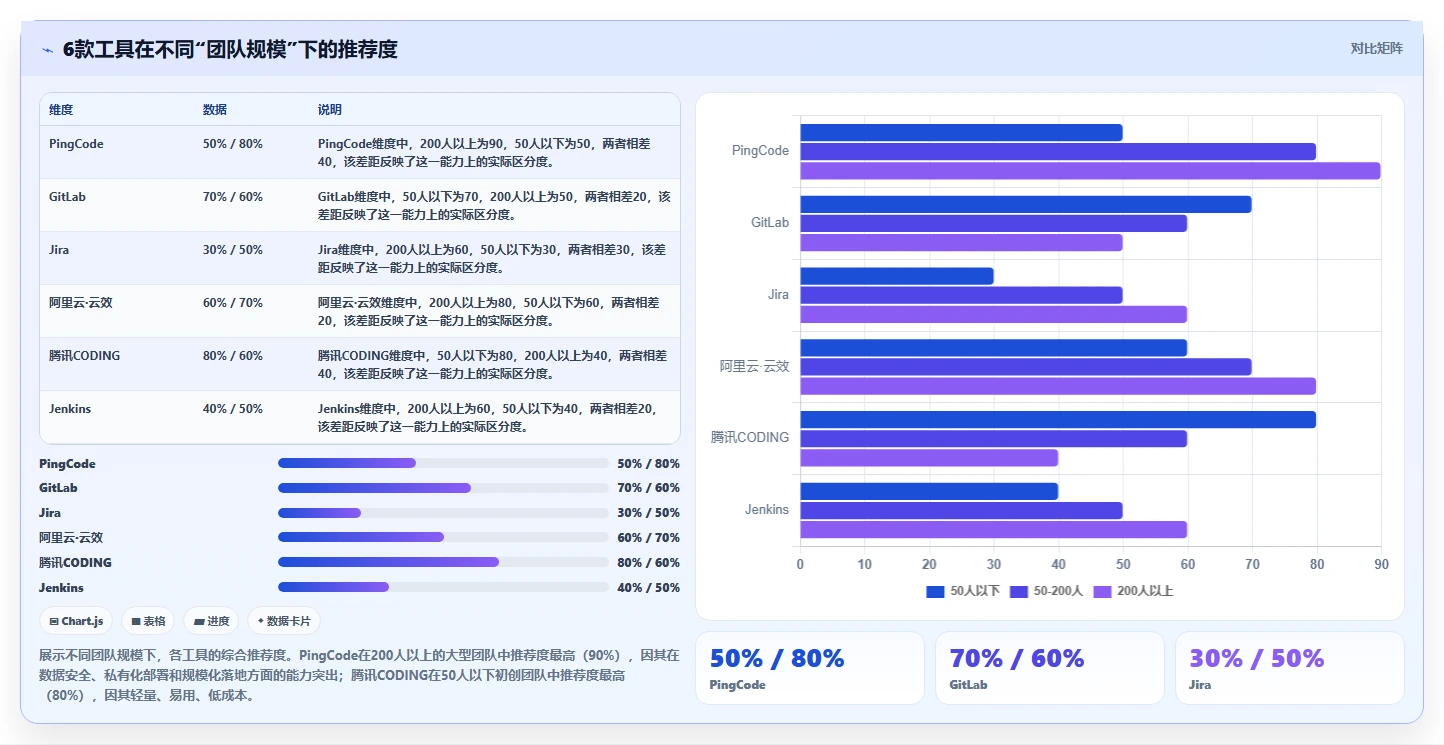Click the 维度 table column header
This screenshot has height=745, width=1444.
(x=61, y=110)
